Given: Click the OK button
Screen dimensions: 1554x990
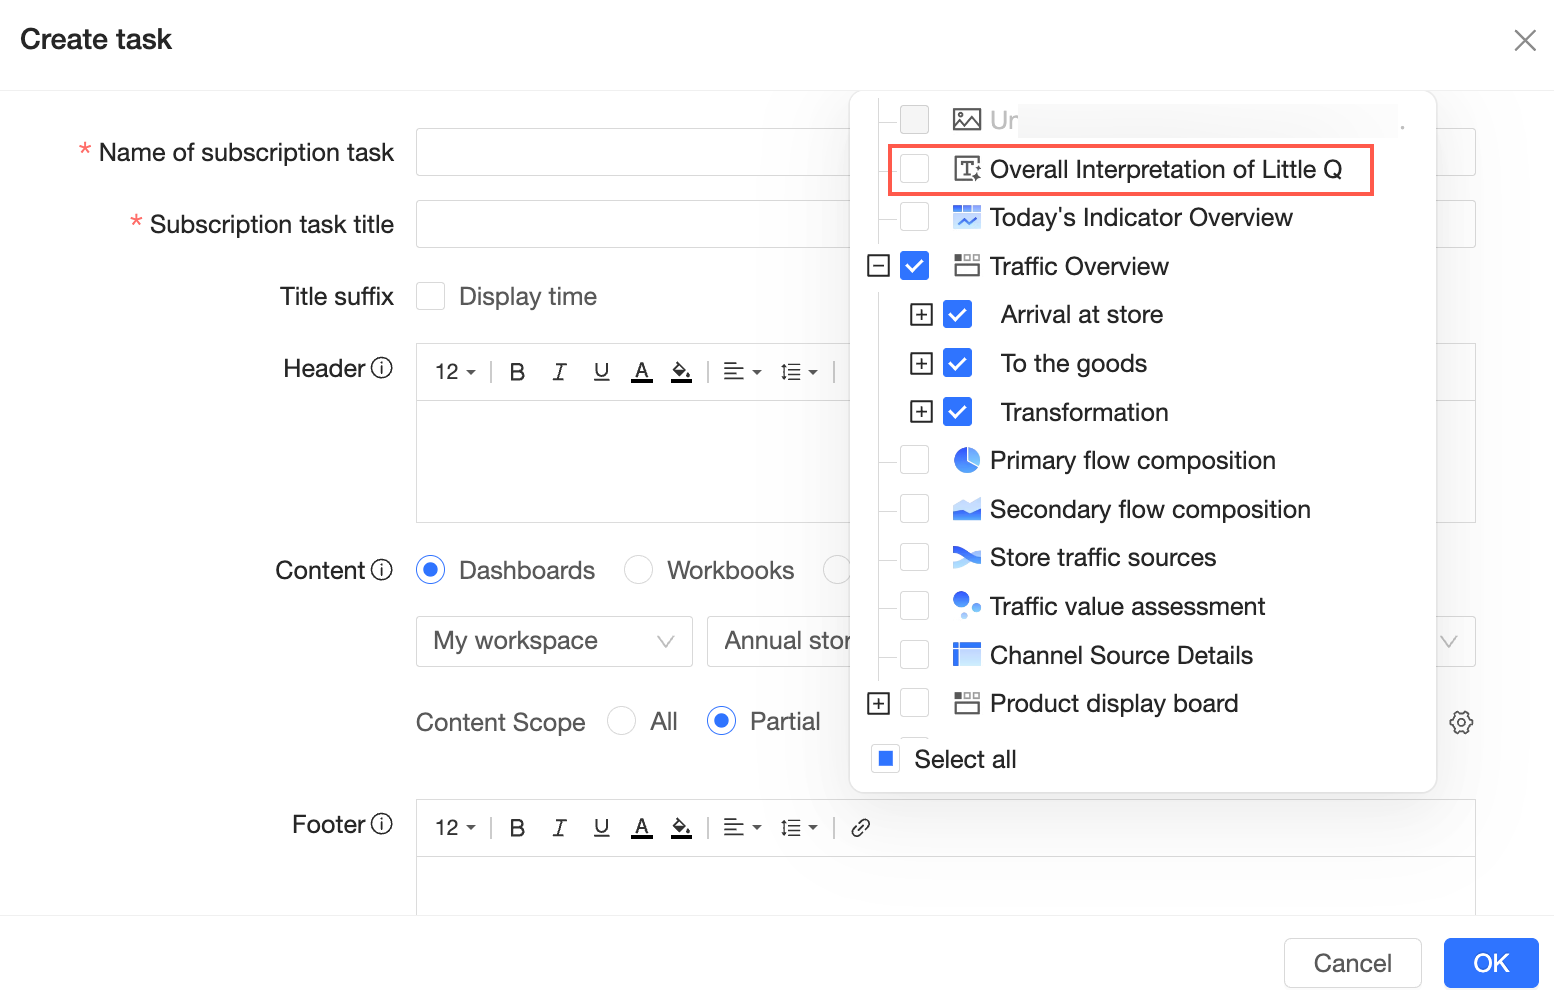Looking at the screenshot, I should [x=1491, y=963].
